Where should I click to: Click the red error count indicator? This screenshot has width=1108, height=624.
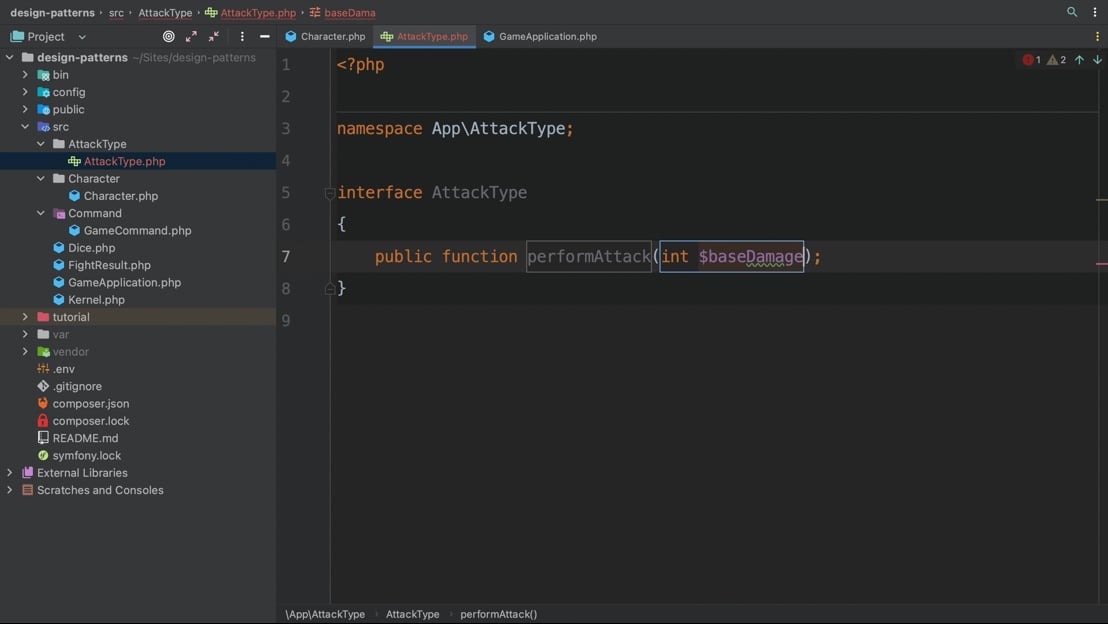click(1031, 60)
